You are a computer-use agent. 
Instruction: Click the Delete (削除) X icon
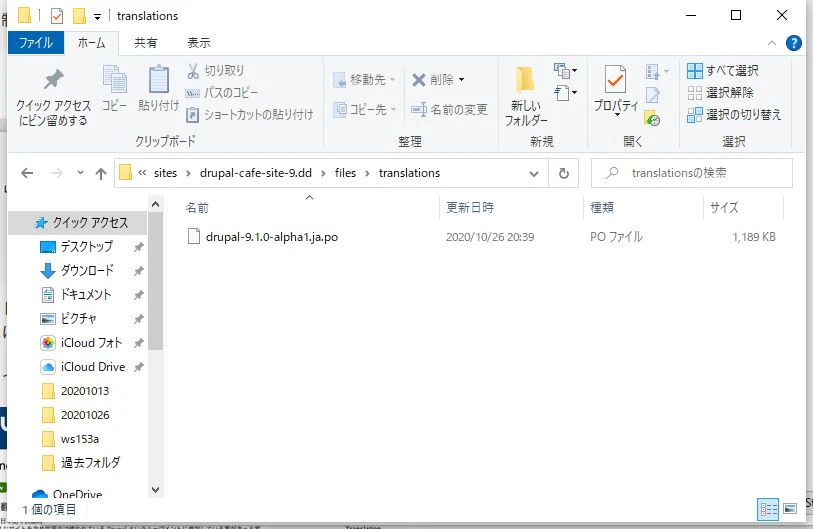[419, 80]
